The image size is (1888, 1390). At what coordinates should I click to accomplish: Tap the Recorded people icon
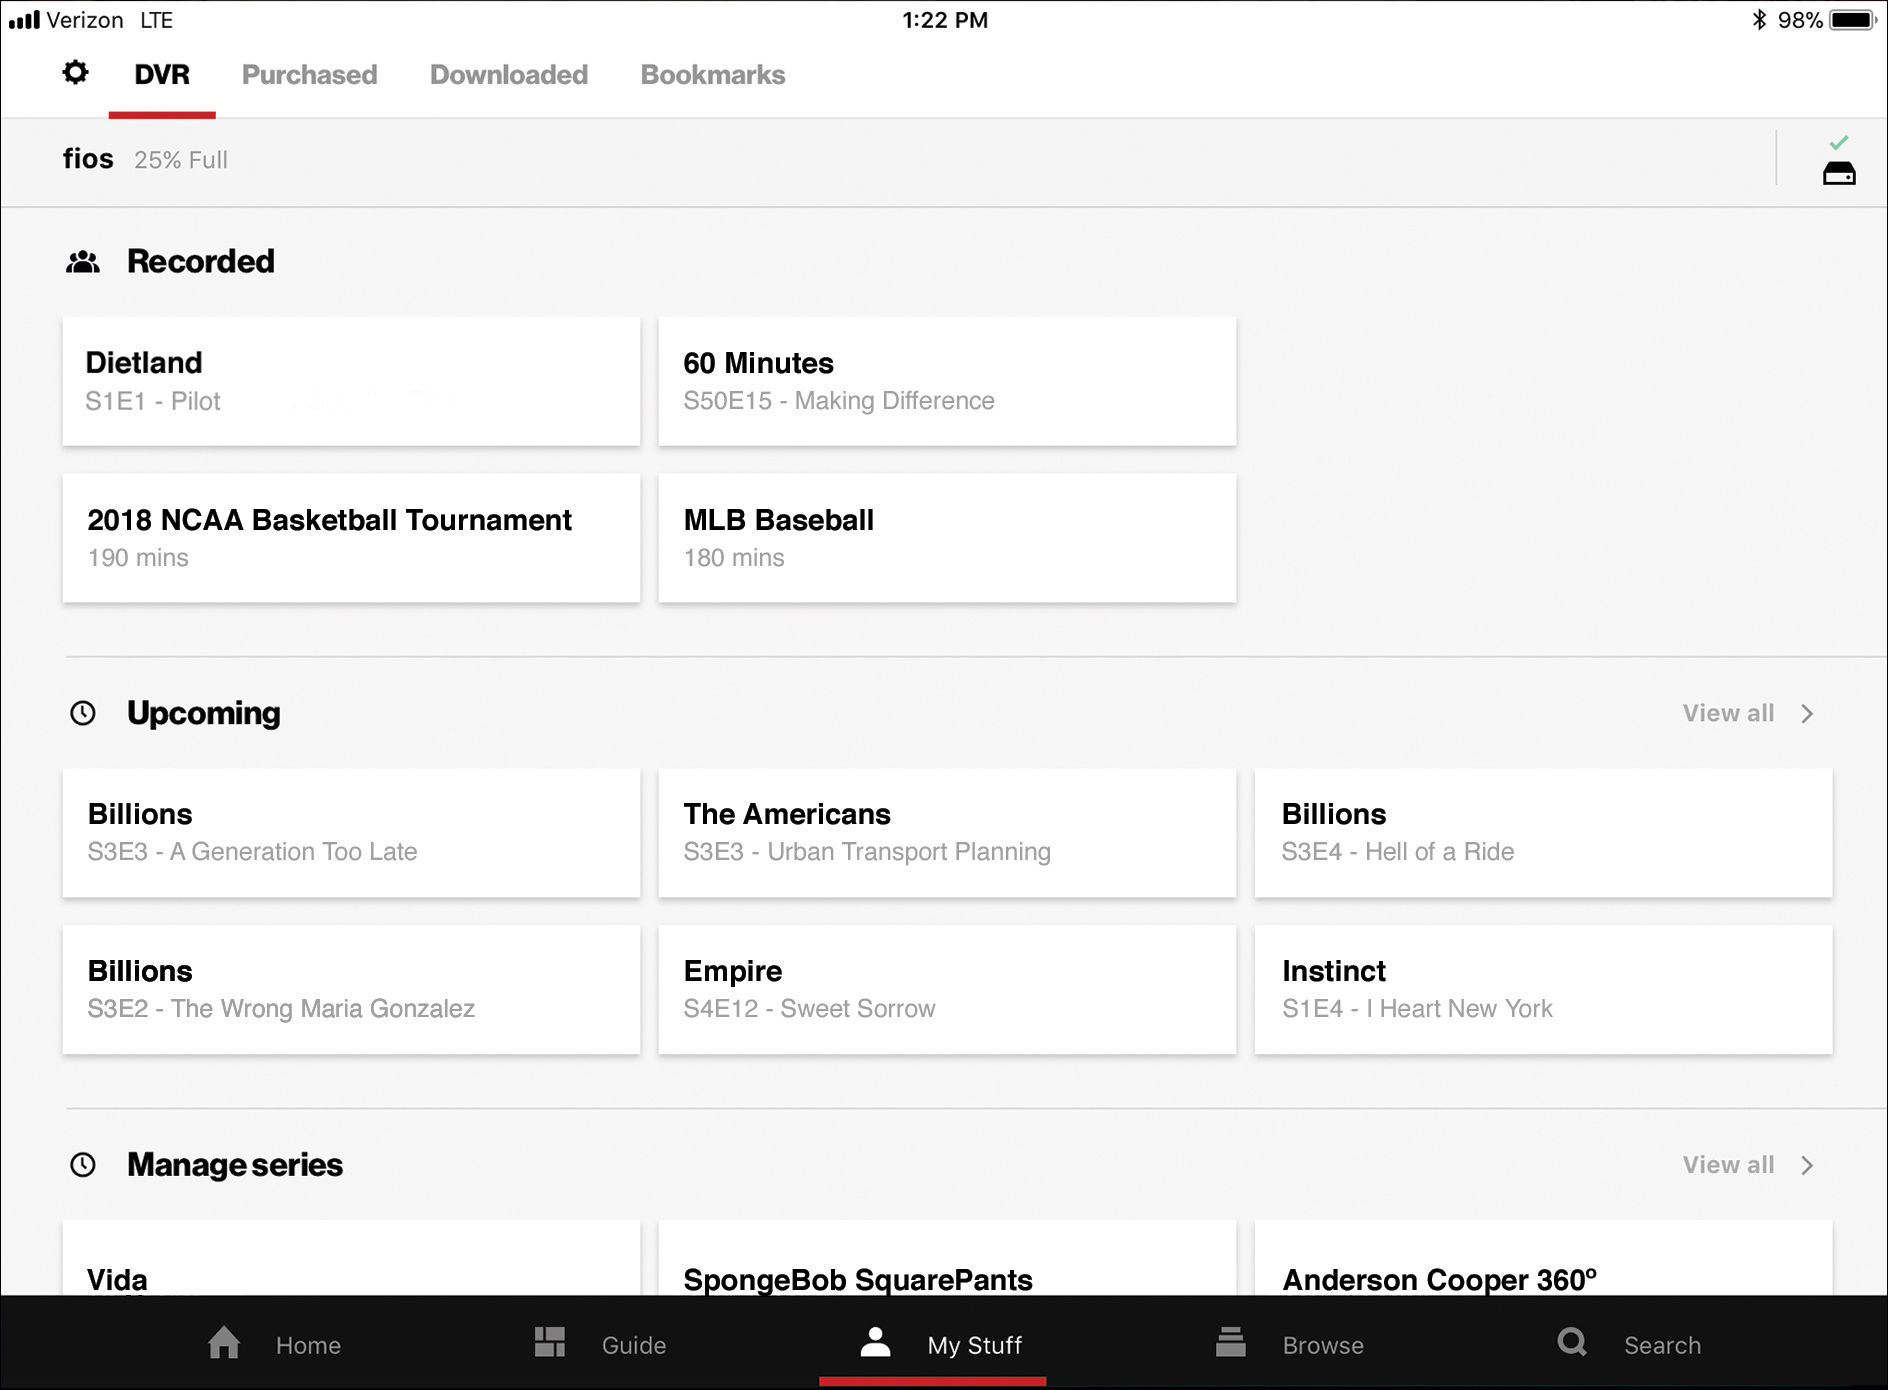[x=83, y=262]
